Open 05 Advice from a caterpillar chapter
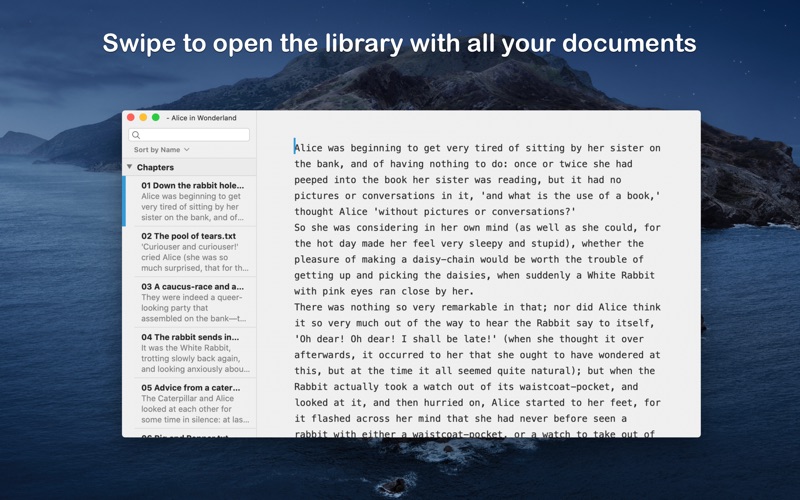Viewport: 800px width, 500px height. tap(189, 403)
